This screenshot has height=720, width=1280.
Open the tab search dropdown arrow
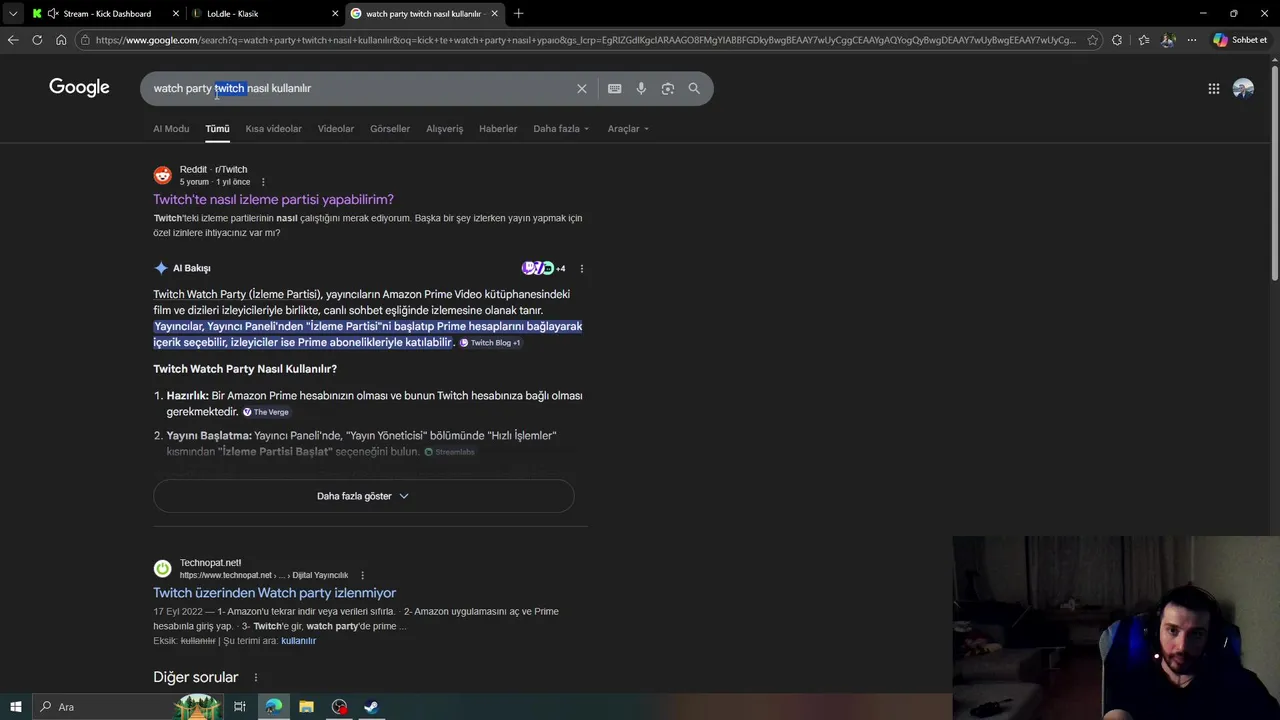pos(12,14)
